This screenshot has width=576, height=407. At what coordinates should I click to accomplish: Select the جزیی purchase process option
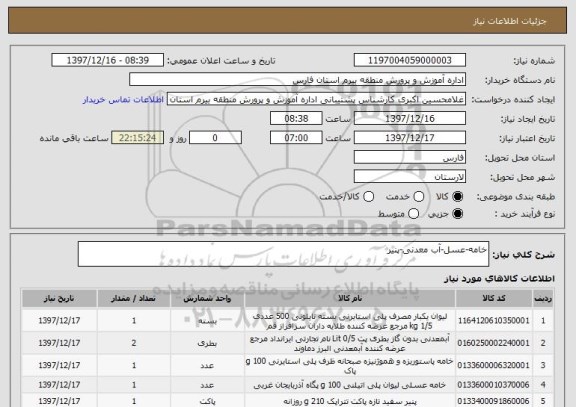point(457,213)
